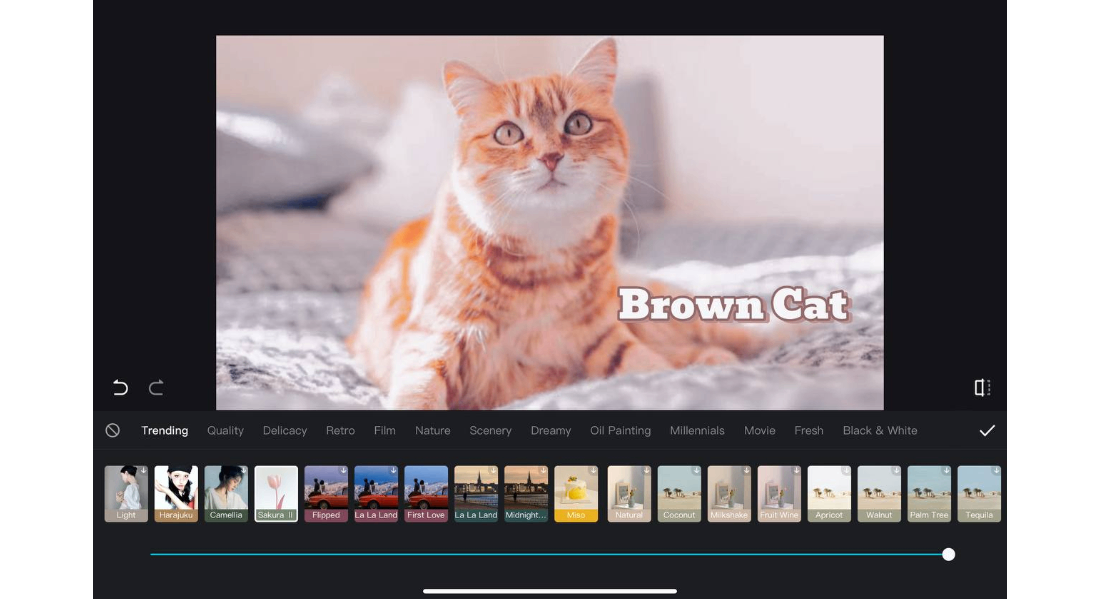Apply the Coconut filter
Image resolution: width=1100 pixels, height=600 pixels.
(679, 493)
